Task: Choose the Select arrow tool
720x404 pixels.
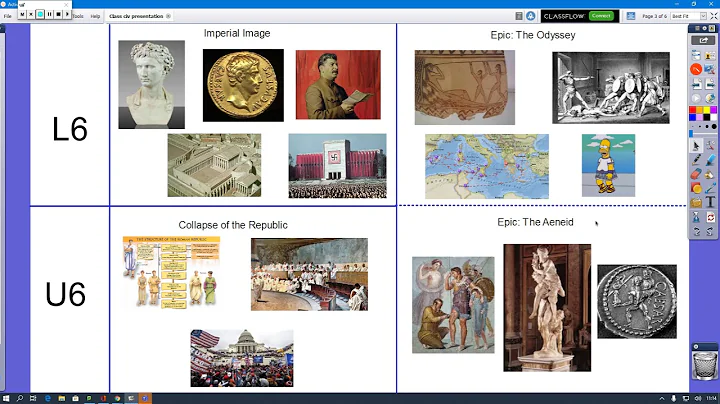Action: point(696,146)
